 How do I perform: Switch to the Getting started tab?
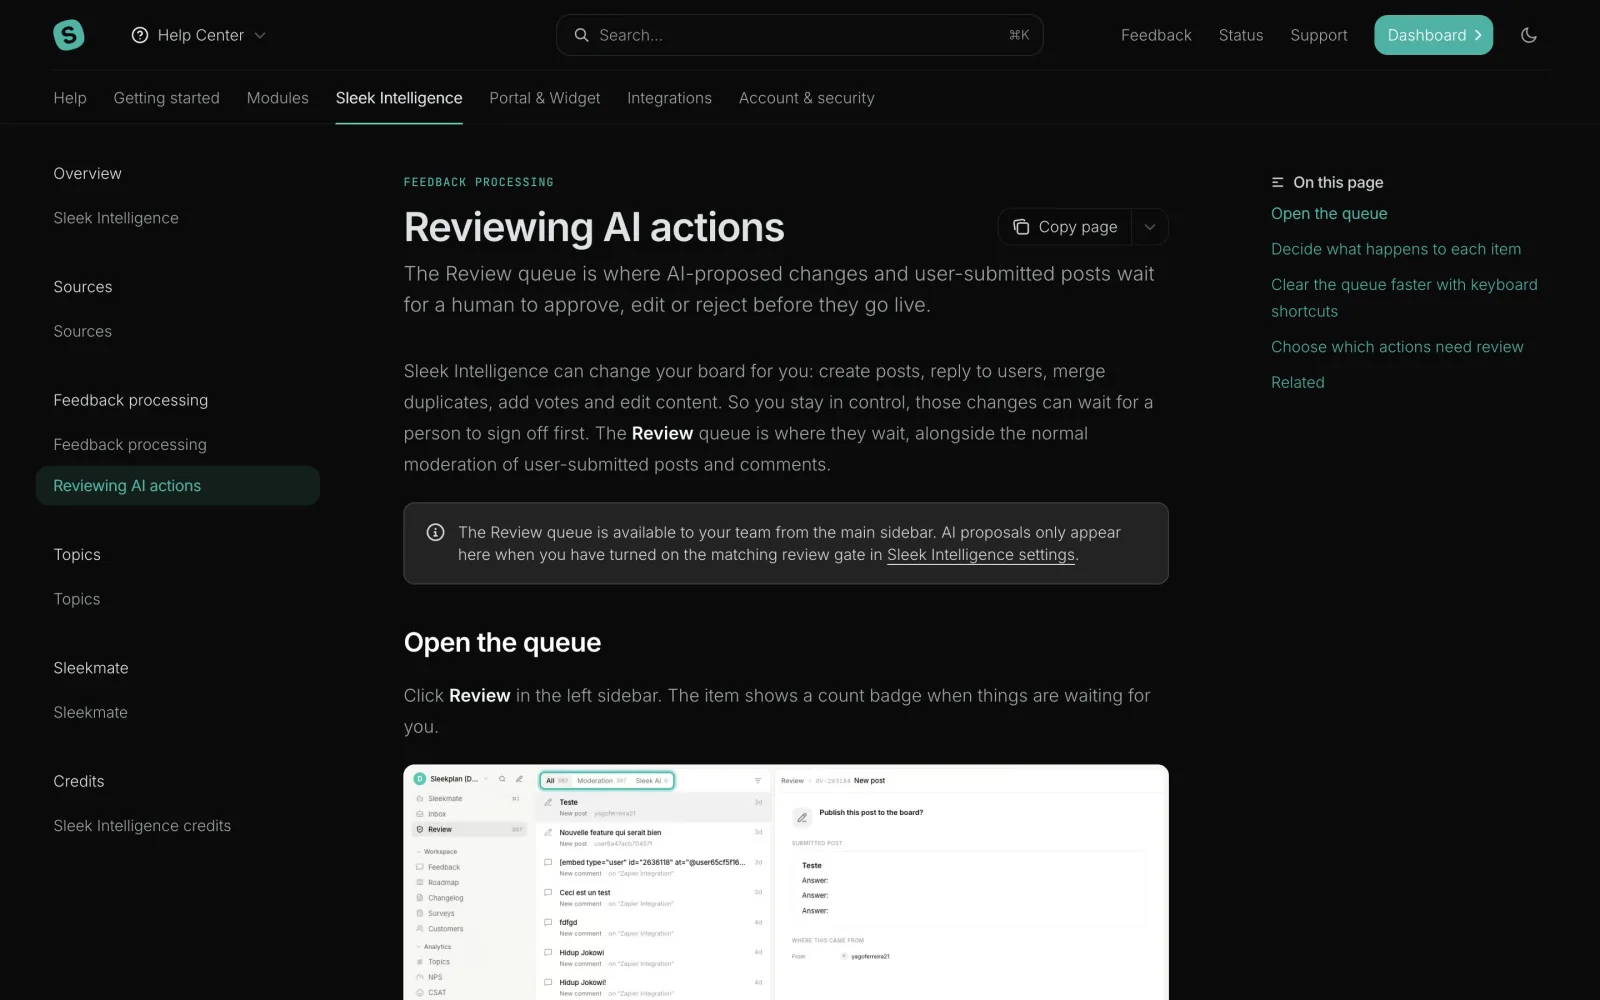(x=167, y=98)
